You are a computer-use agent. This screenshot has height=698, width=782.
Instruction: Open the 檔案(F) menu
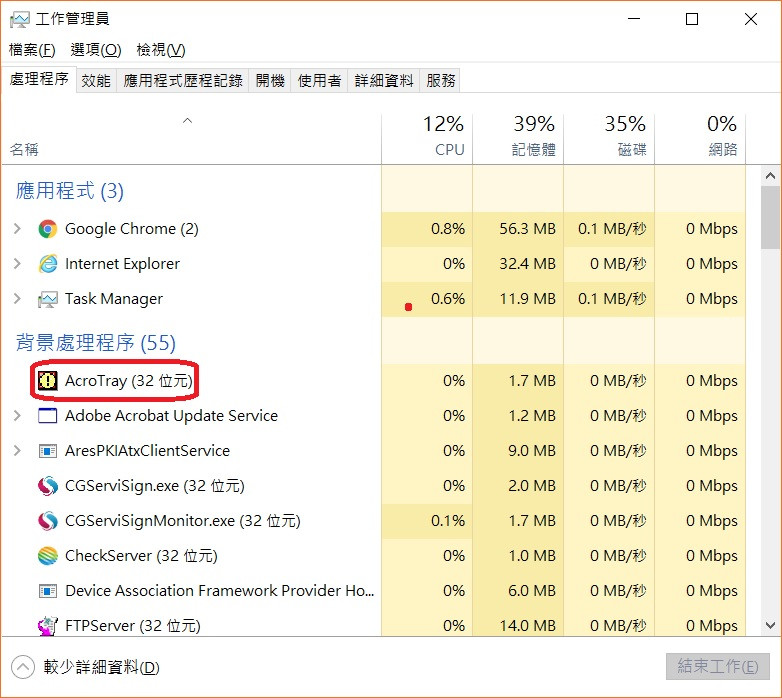click(x=32, y=50)
